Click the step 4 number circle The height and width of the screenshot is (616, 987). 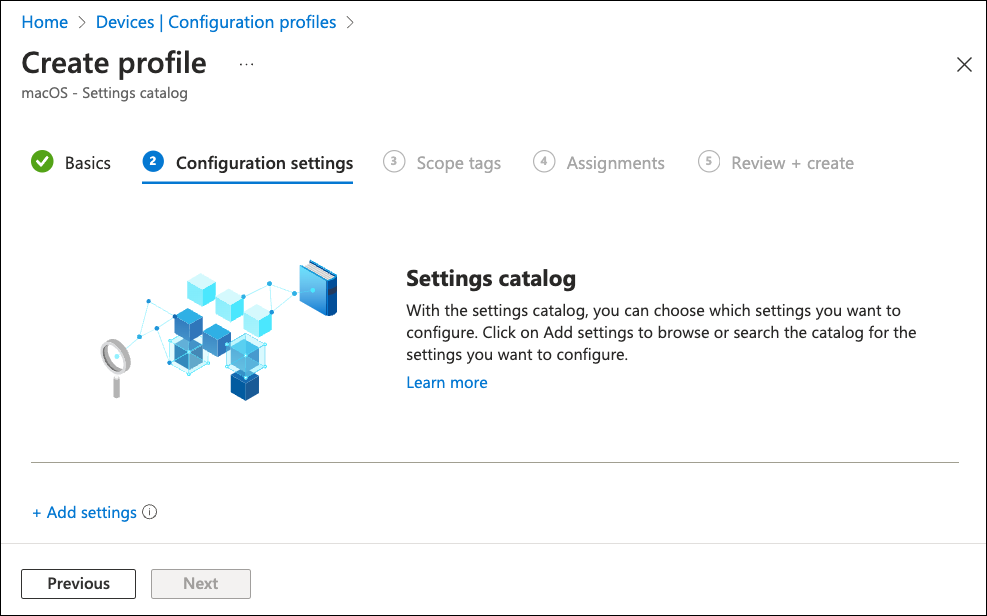[544, 162]
